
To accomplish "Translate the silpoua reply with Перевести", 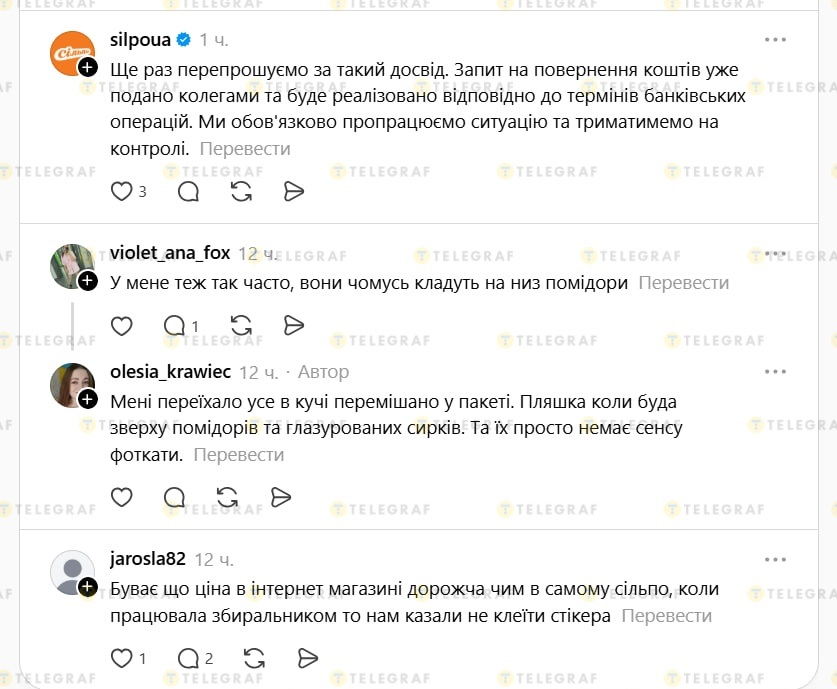I will [x=245, y=148].
